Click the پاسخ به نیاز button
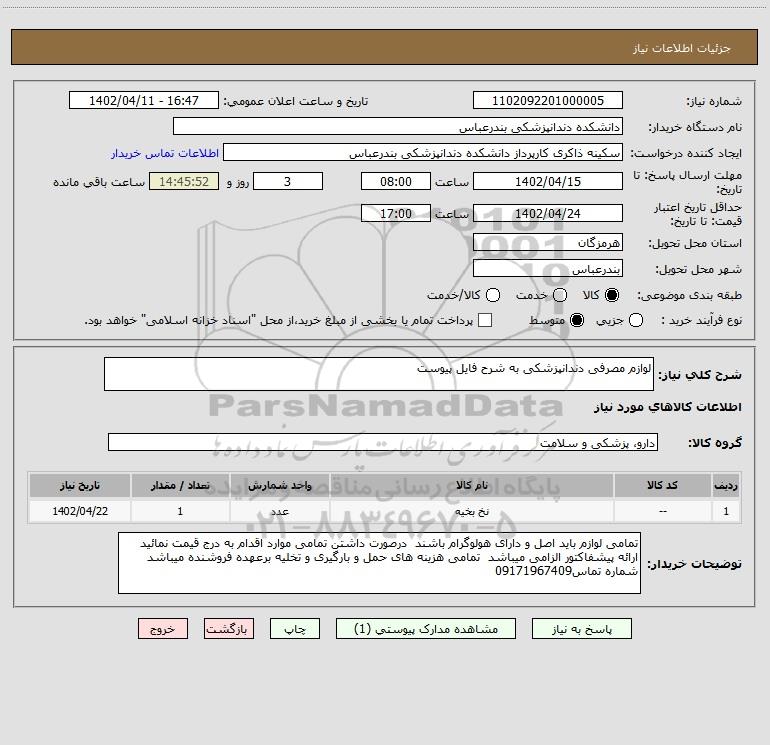 point(582,629)
